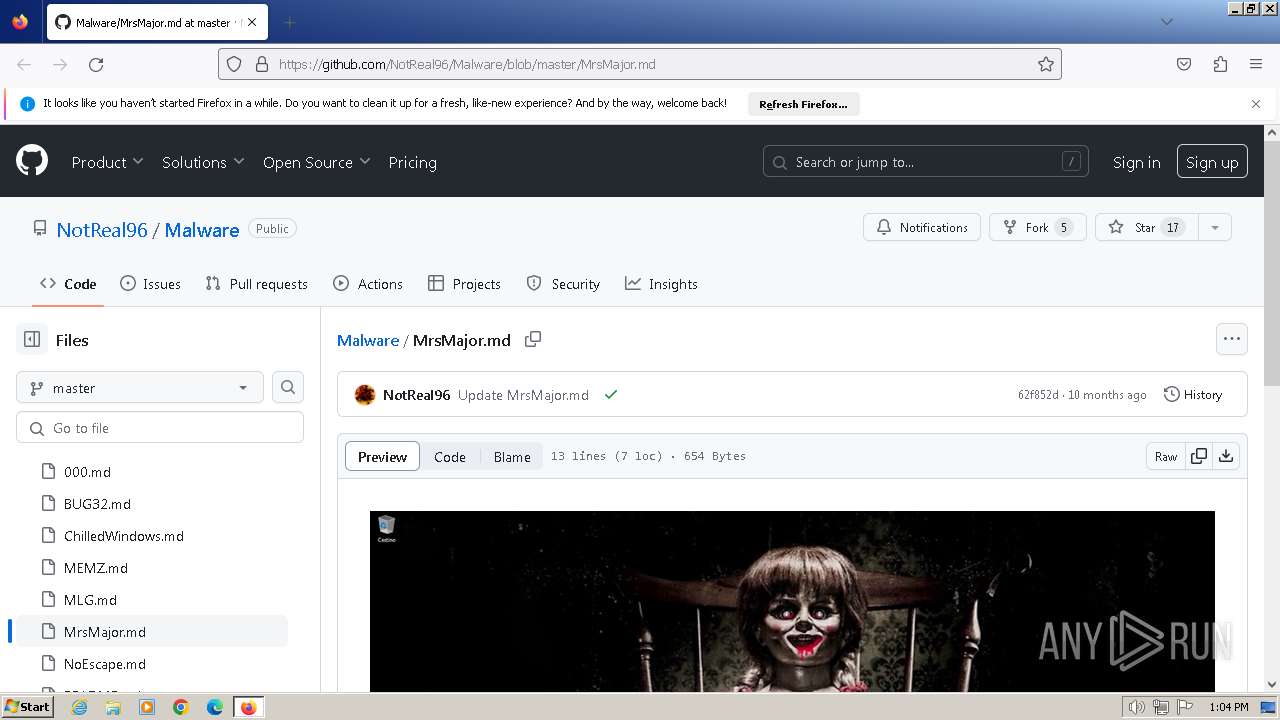Viewport: 1280px width, 720px height.
Task: Click the volume icon in system tray
Action: coord(1137,707)
